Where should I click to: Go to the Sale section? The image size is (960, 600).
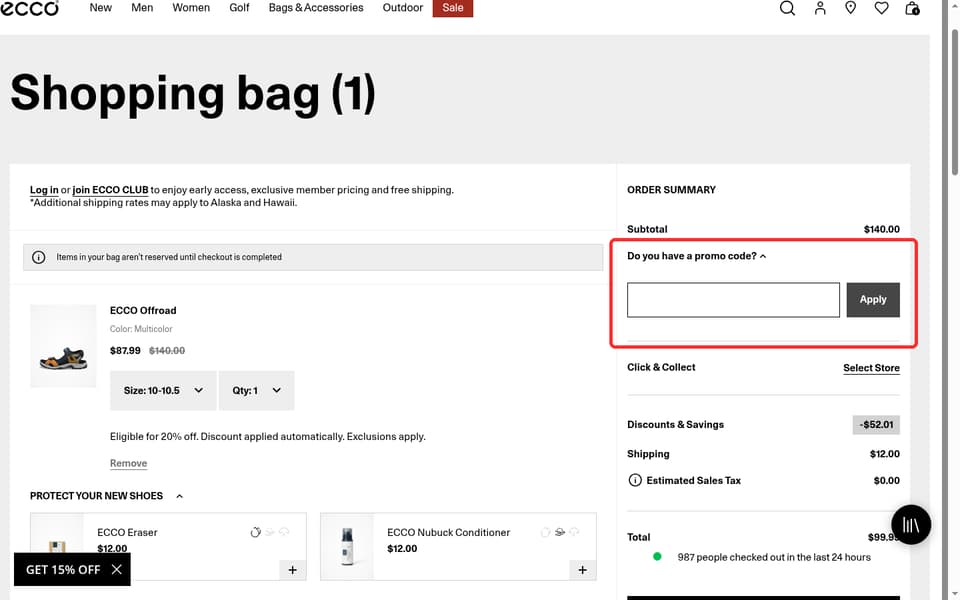coord(452,8)
